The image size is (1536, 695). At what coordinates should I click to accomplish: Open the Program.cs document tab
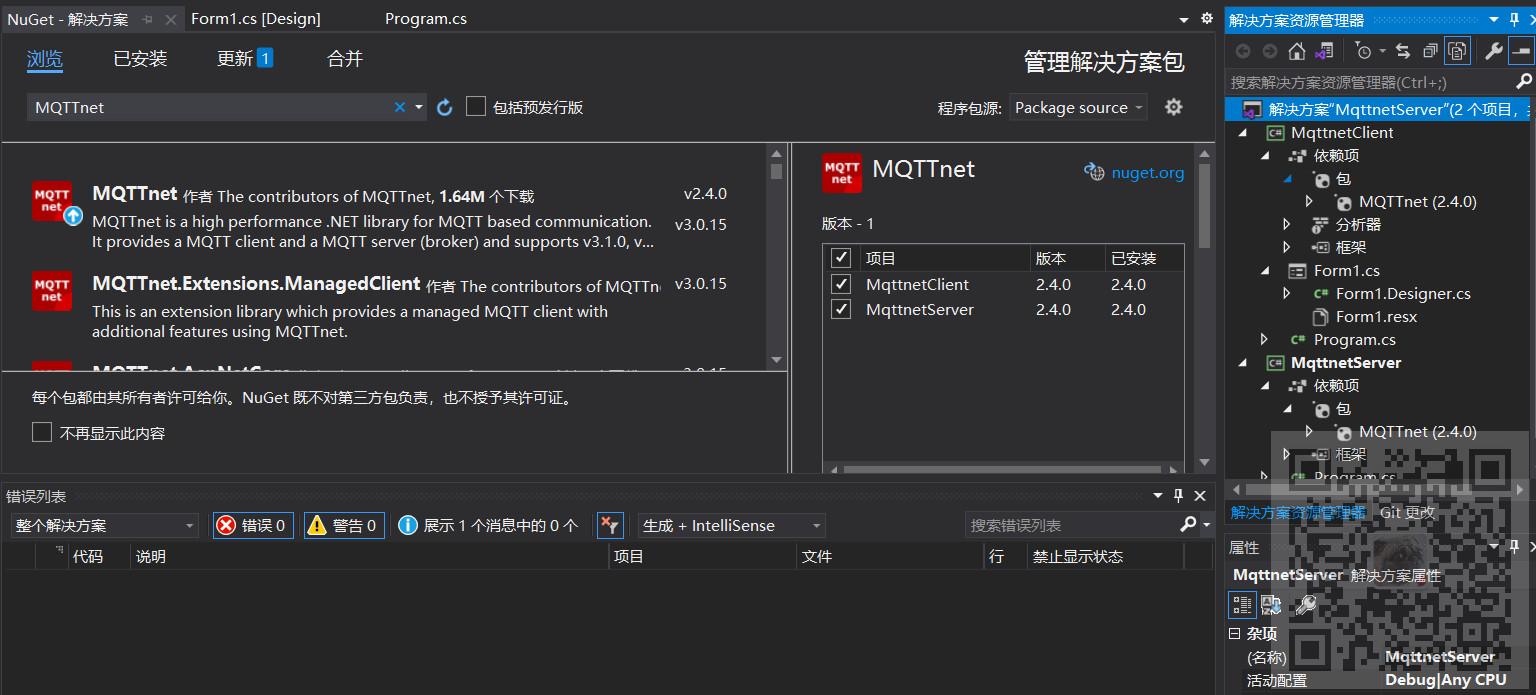coord(426,19)
